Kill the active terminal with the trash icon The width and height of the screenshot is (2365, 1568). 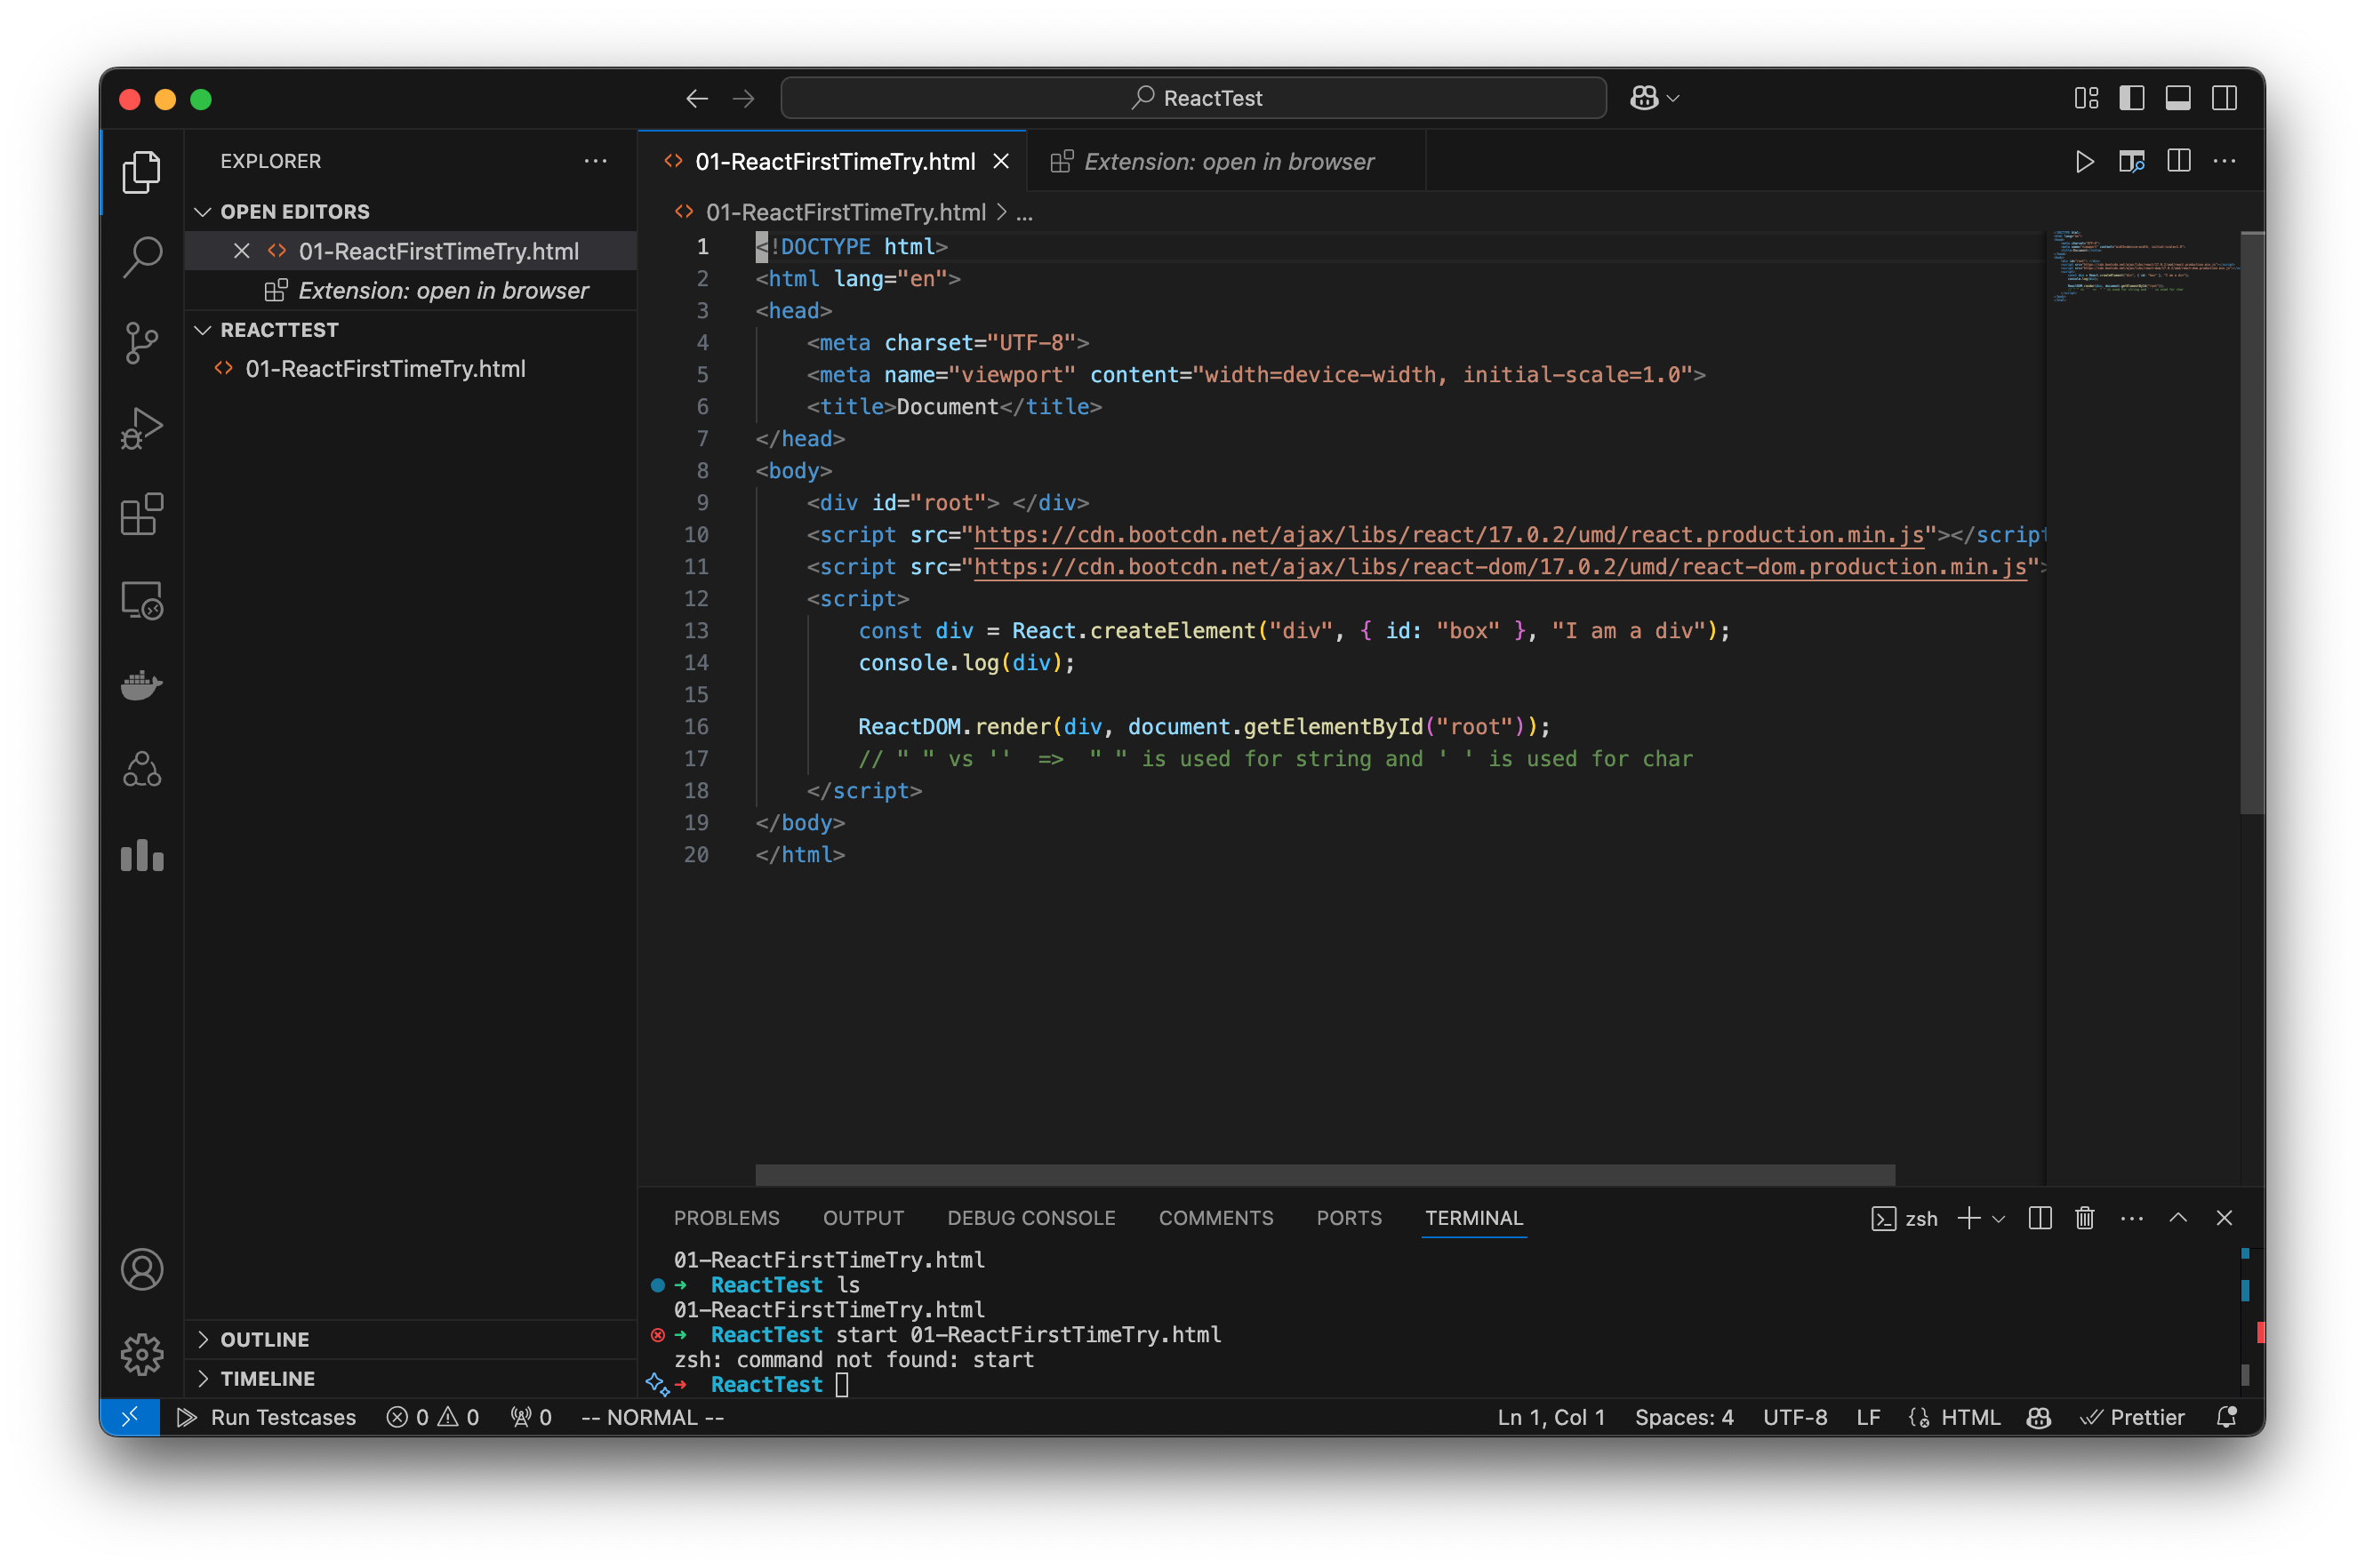[x=2085, y=1218]
